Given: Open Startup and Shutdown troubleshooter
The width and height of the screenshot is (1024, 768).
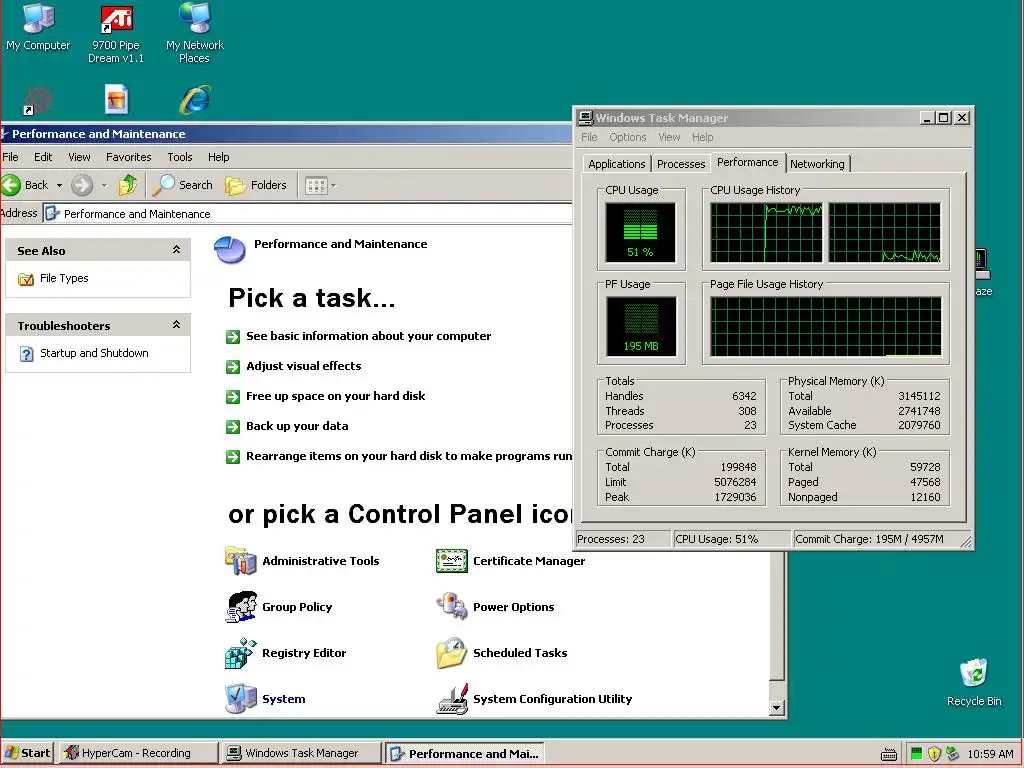Looking at the screenshot, I should (84, 353).
